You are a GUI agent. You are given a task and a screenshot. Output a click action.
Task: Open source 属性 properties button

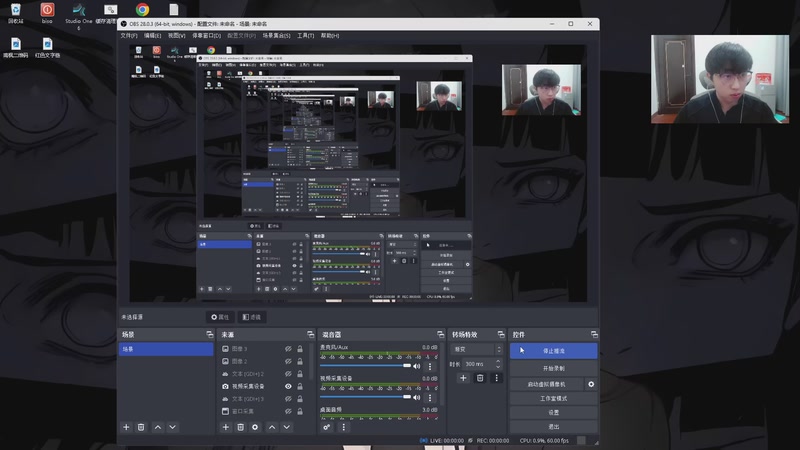click(x=220, y=317)
